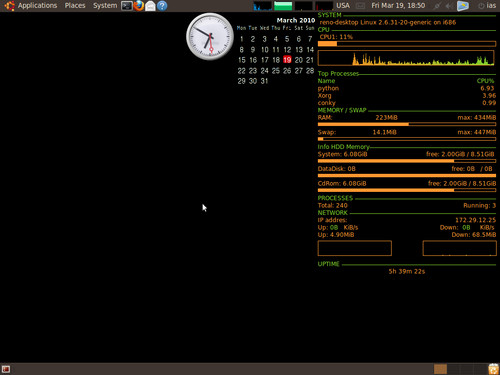Click the 'Running: 3' value
This screenshot has height=375, width=500.
(479, 206)
